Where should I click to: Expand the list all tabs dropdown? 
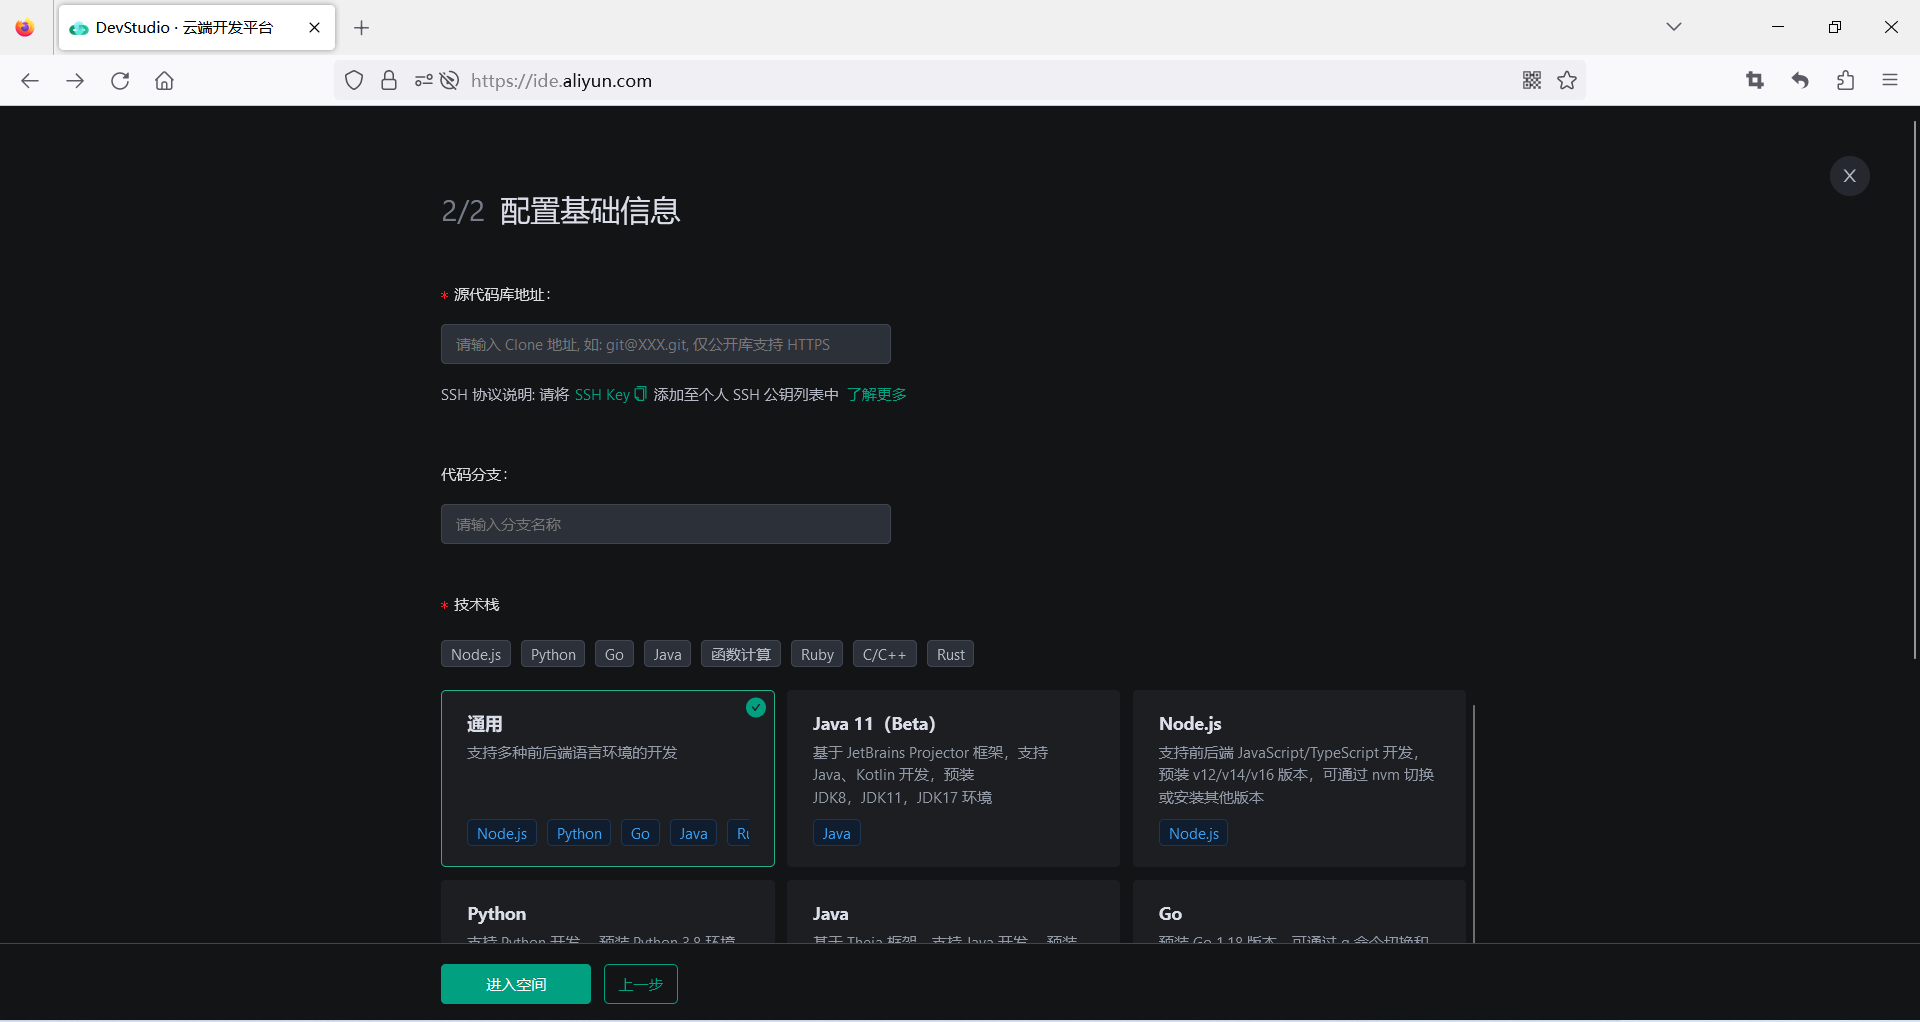(x=1674, y=27)
